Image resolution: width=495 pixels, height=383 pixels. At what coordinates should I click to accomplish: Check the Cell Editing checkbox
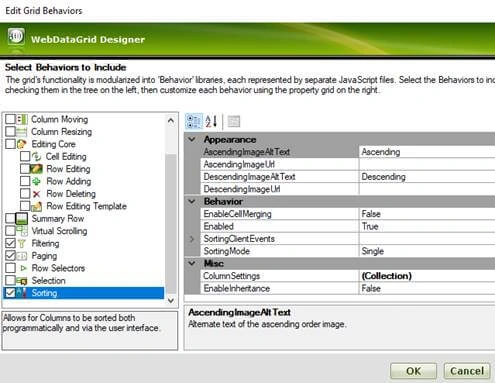[25, 156]
